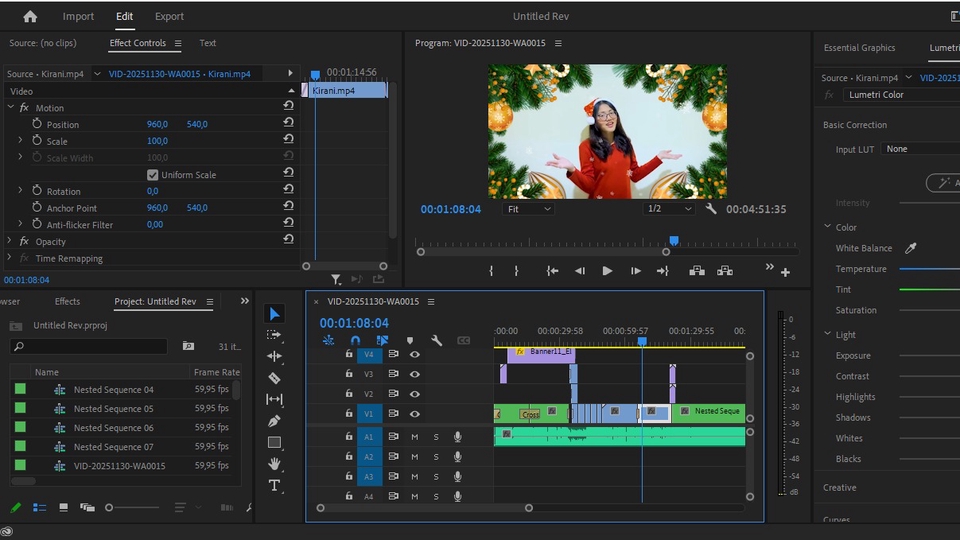Open the program monitor wrench settings
This screenshot has height=540, width=960.
point(711,209)
